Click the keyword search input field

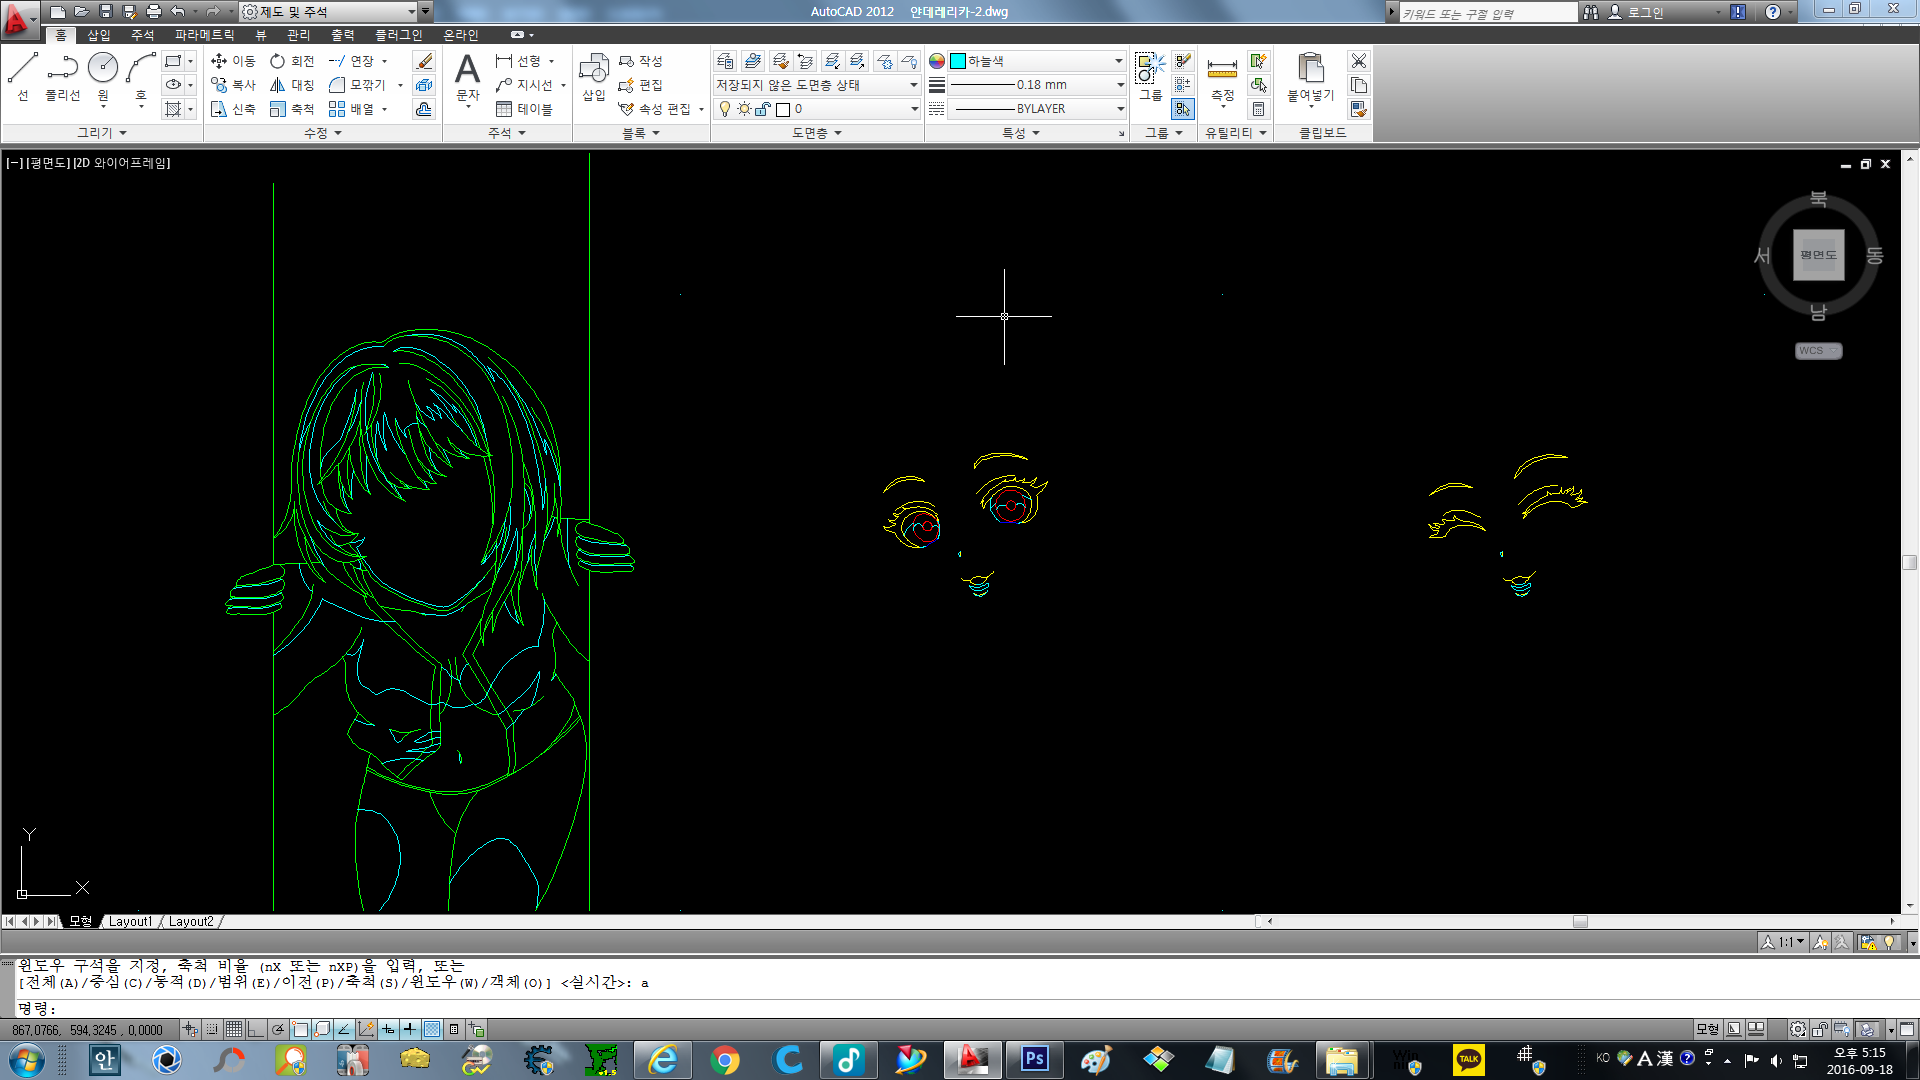tap(1487, 12)
